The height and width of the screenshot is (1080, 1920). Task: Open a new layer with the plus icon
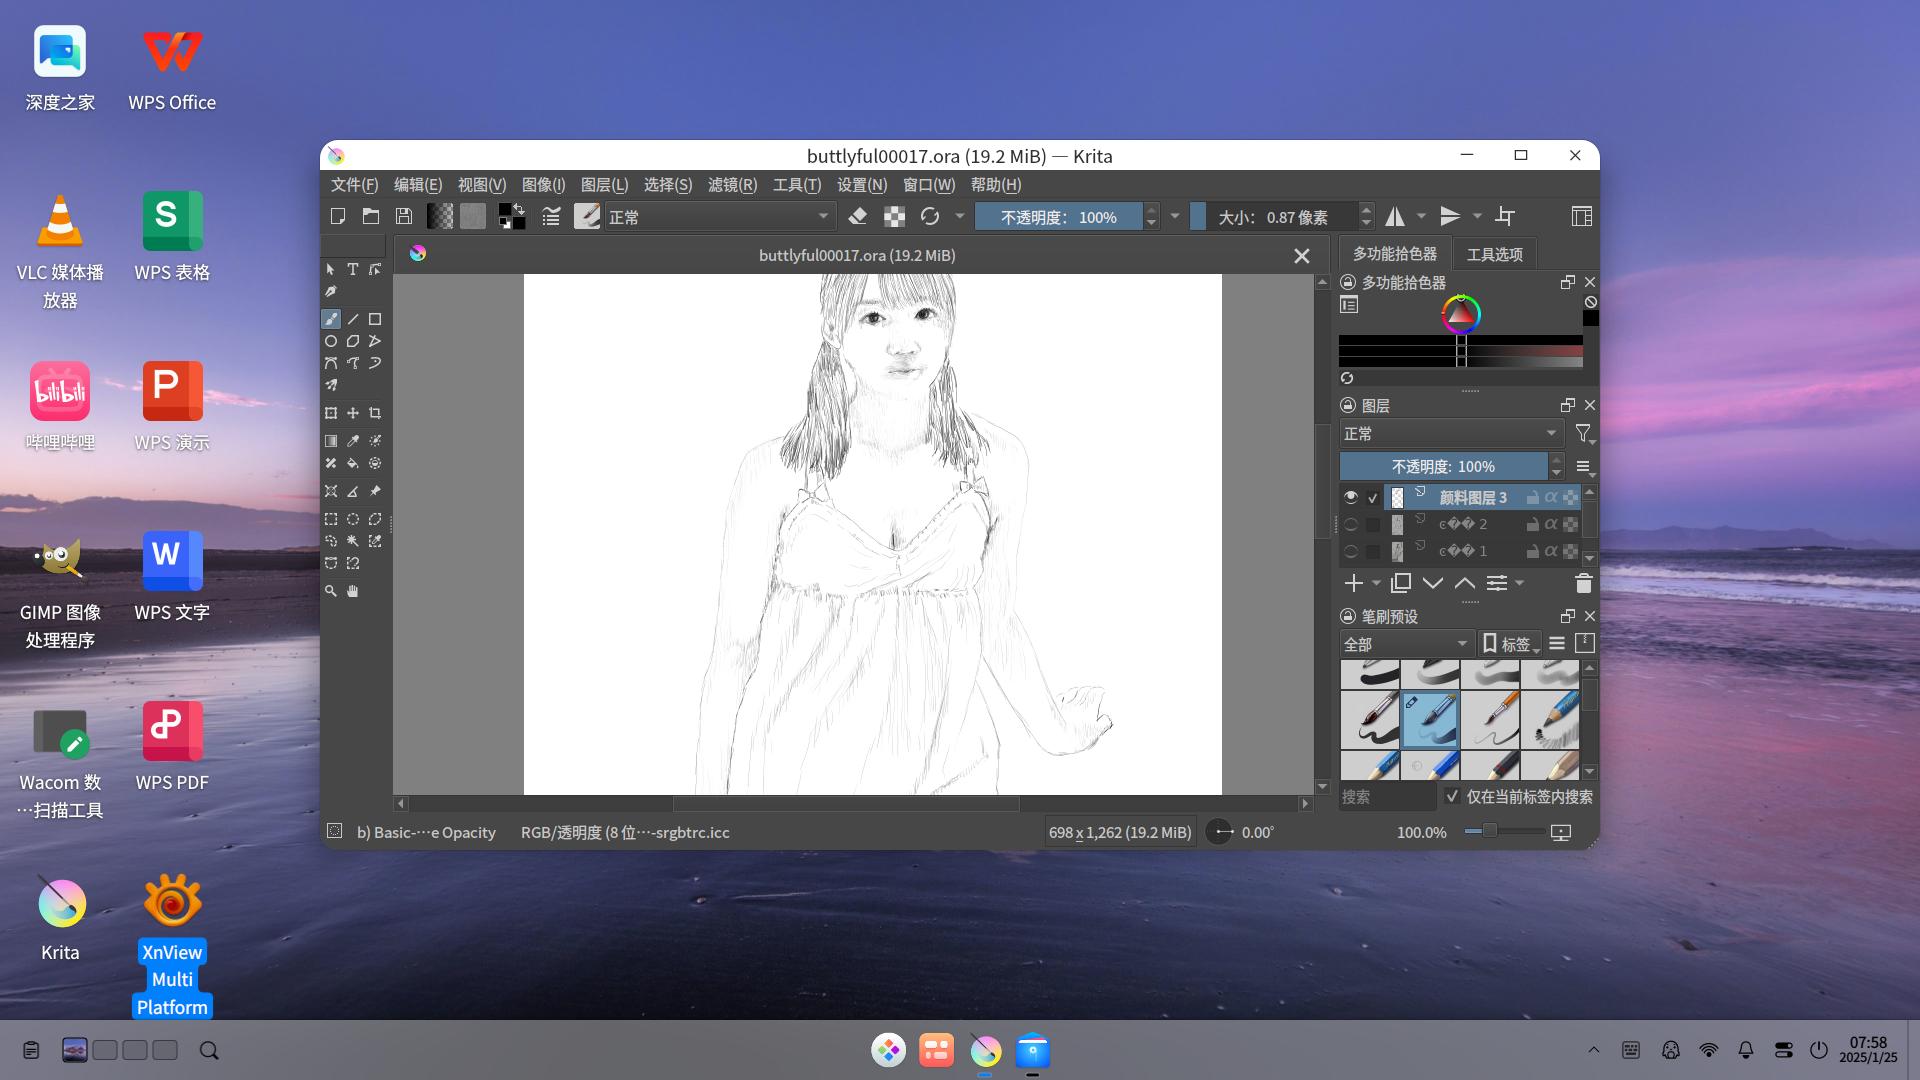1353,583
